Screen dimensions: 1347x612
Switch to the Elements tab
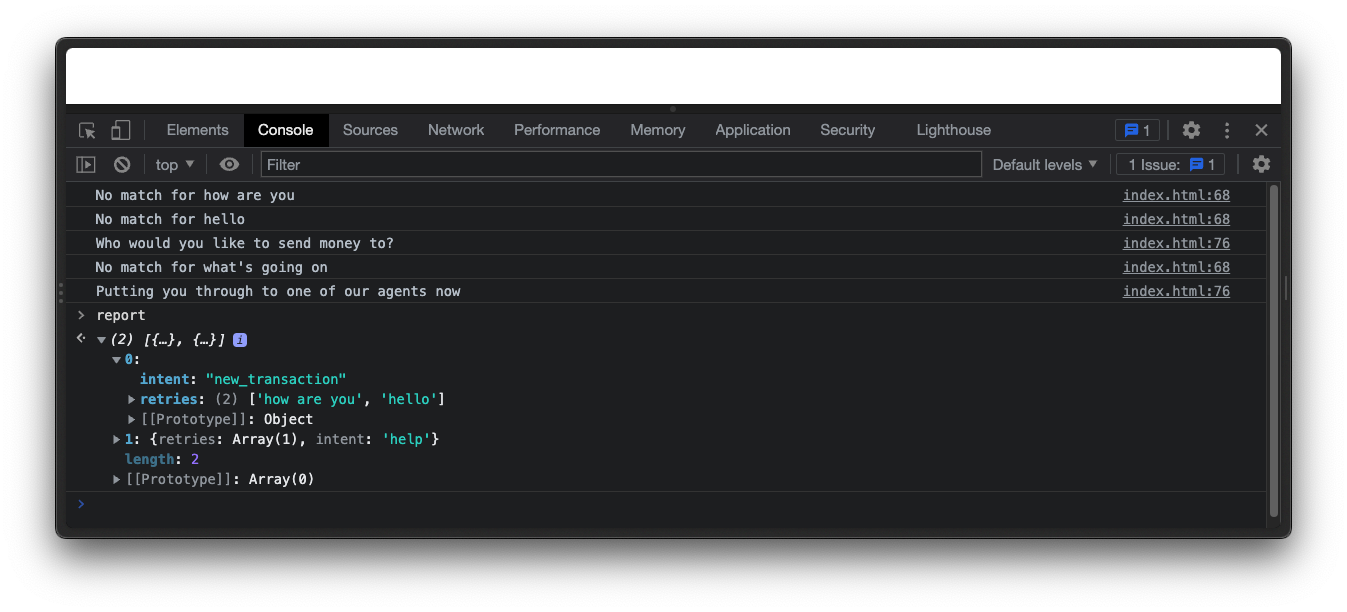click(x=197, y=130)
